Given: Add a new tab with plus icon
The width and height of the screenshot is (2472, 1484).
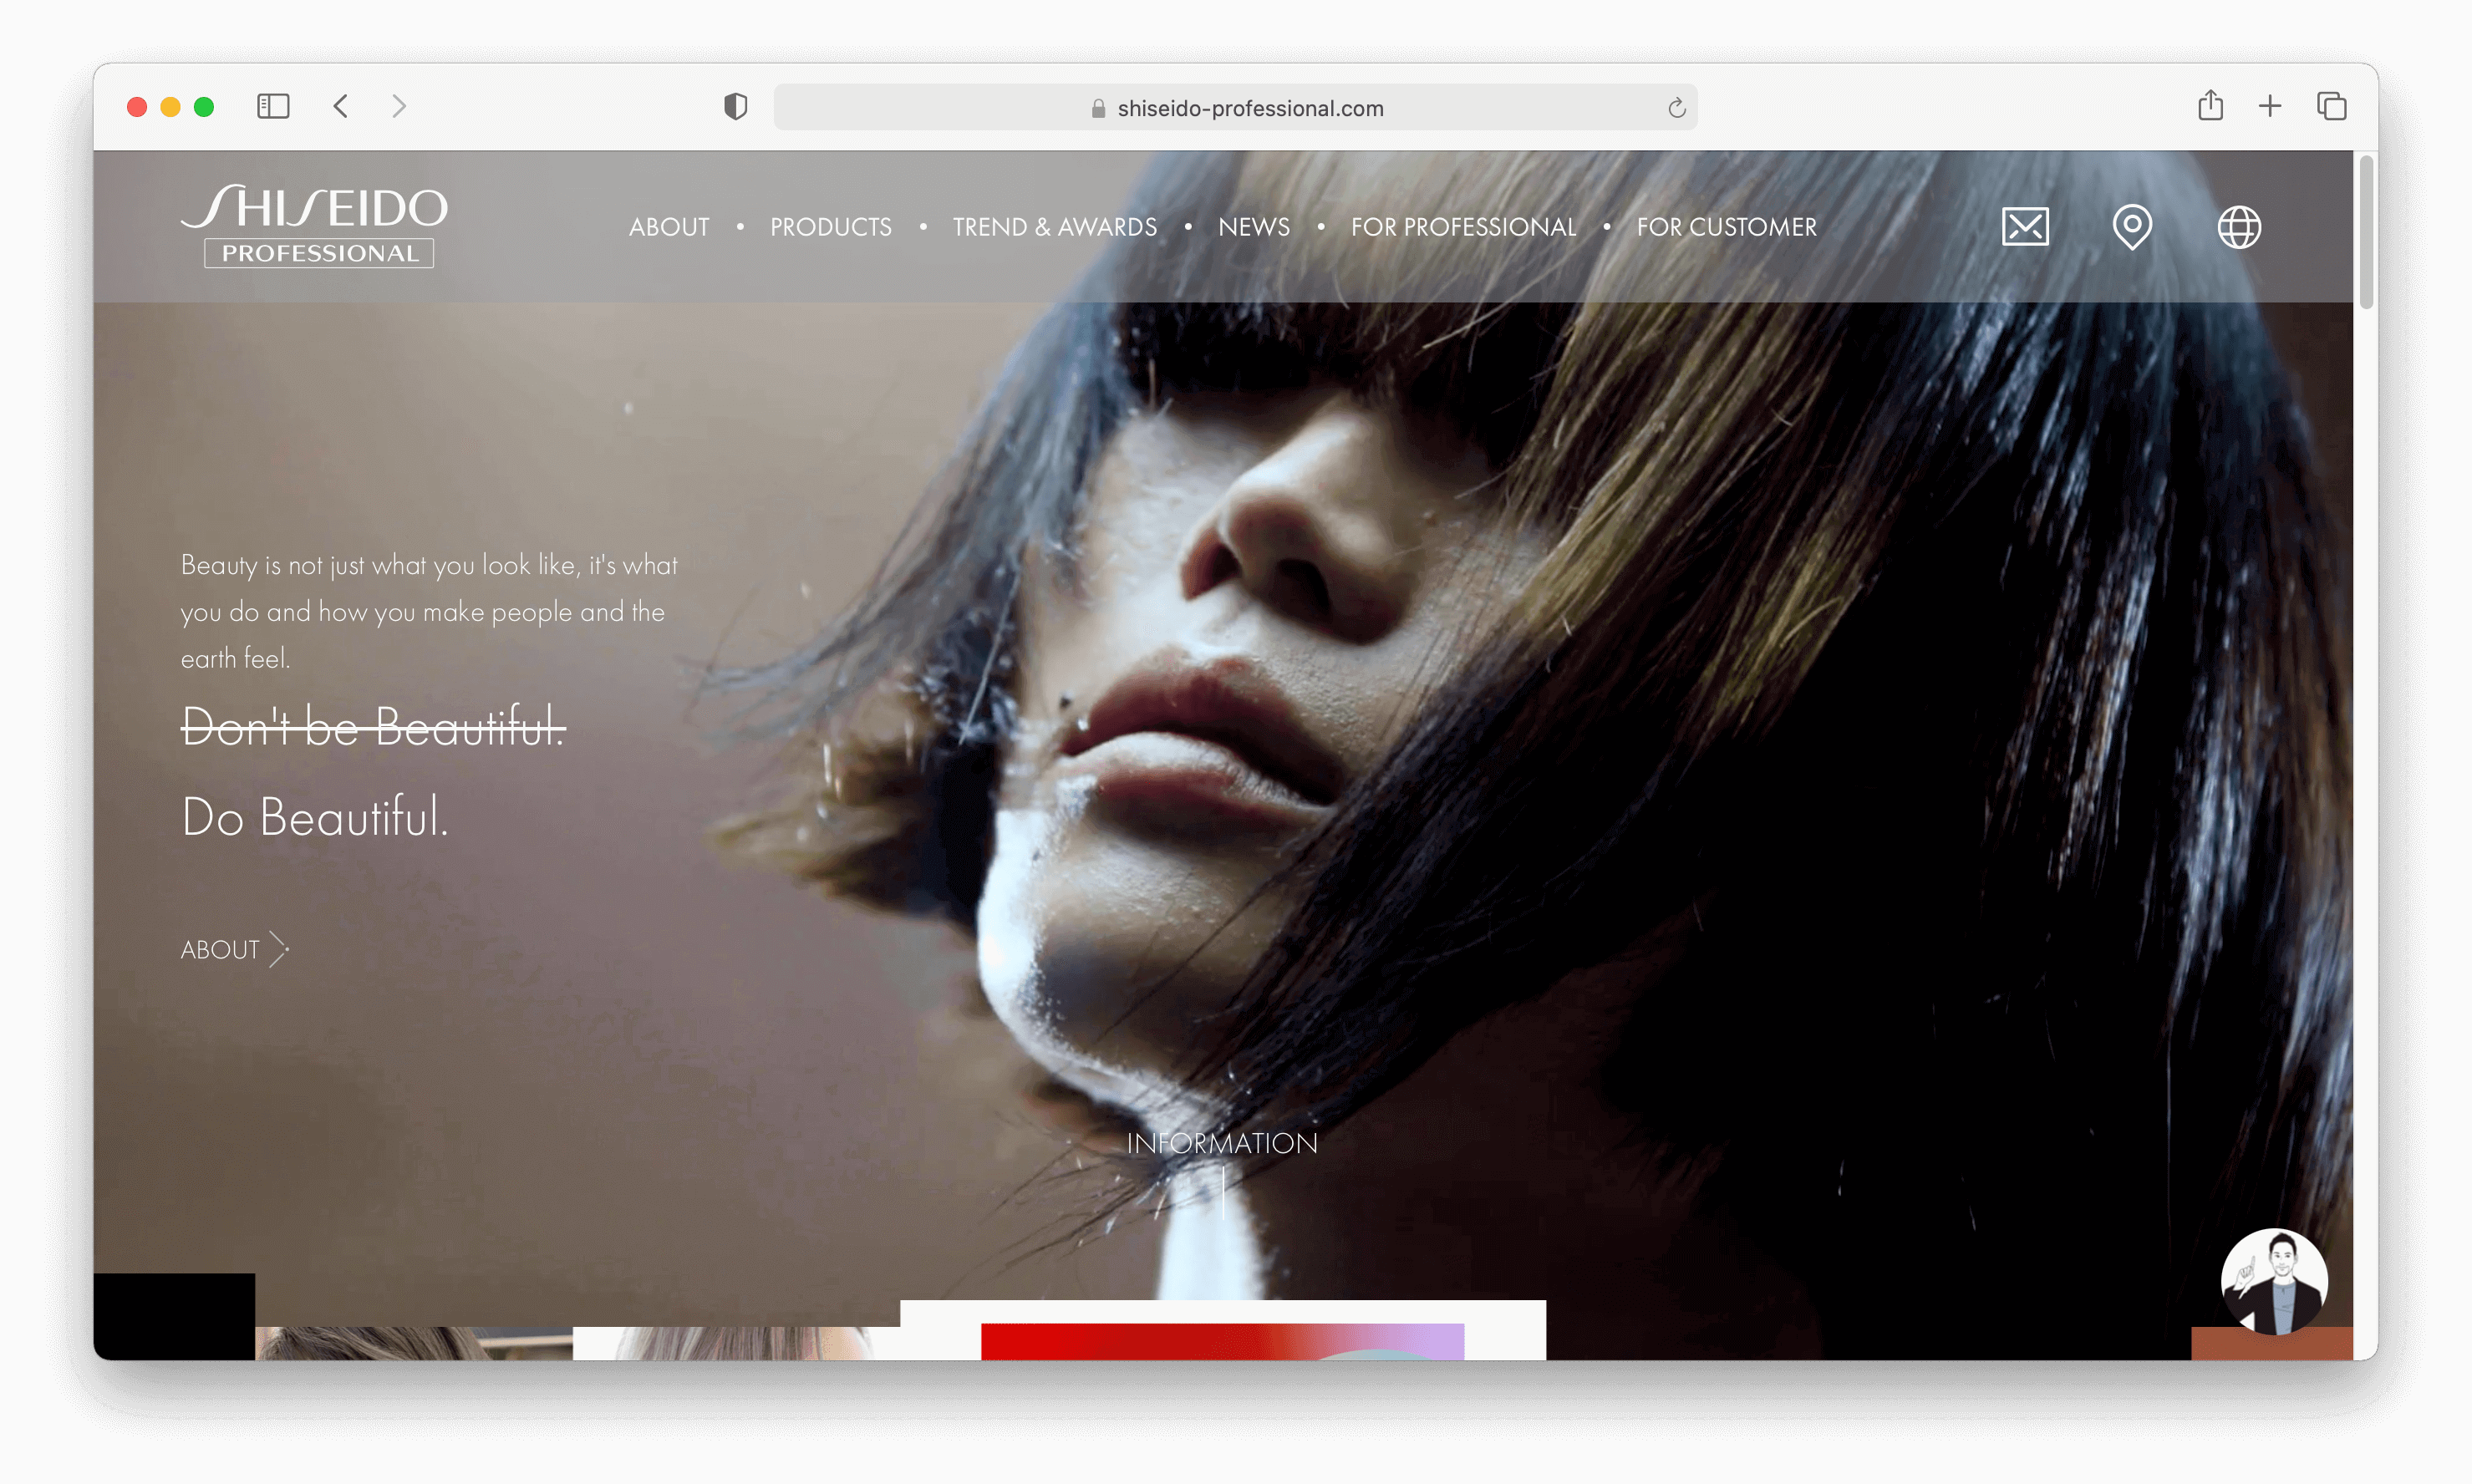Looking at the screenshot, I should pos(2269,106).
